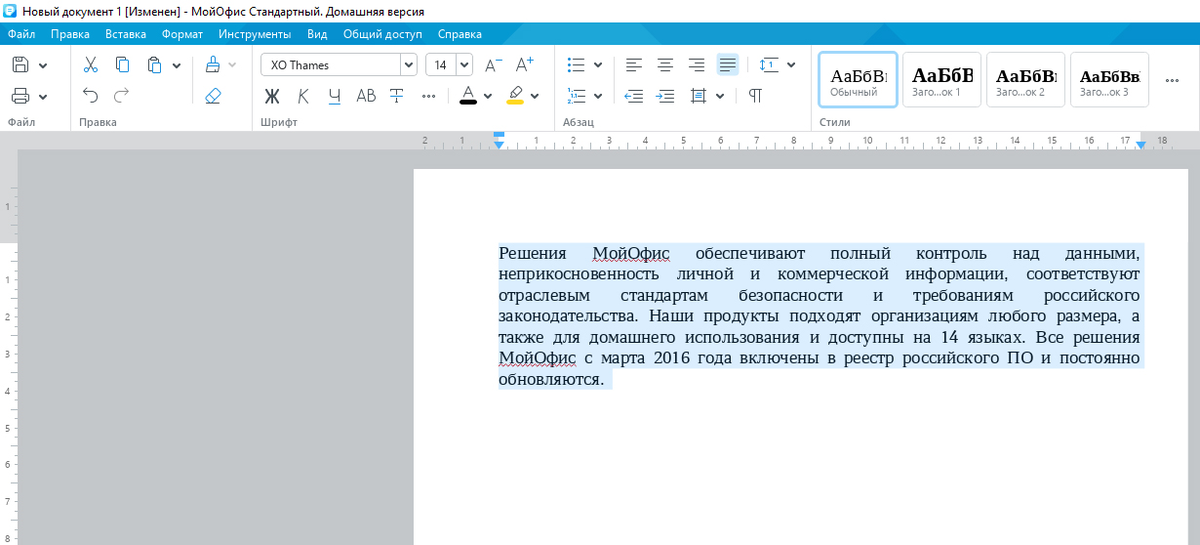Apply the Заго...ок 3 heading style
Screen dimensions: 1200x545
pos(1110,80)
